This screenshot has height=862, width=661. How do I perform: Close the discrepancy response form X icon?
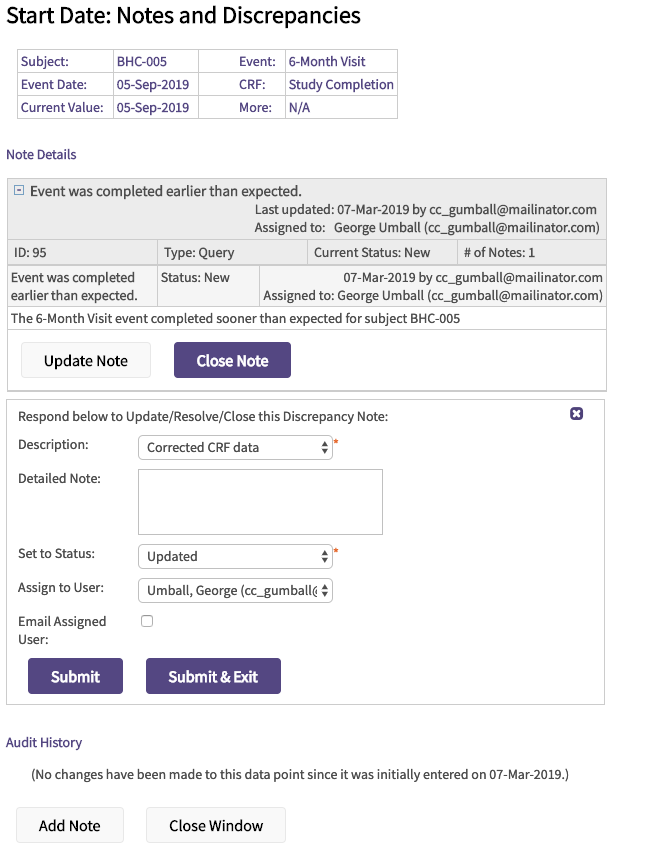point(576,414)
